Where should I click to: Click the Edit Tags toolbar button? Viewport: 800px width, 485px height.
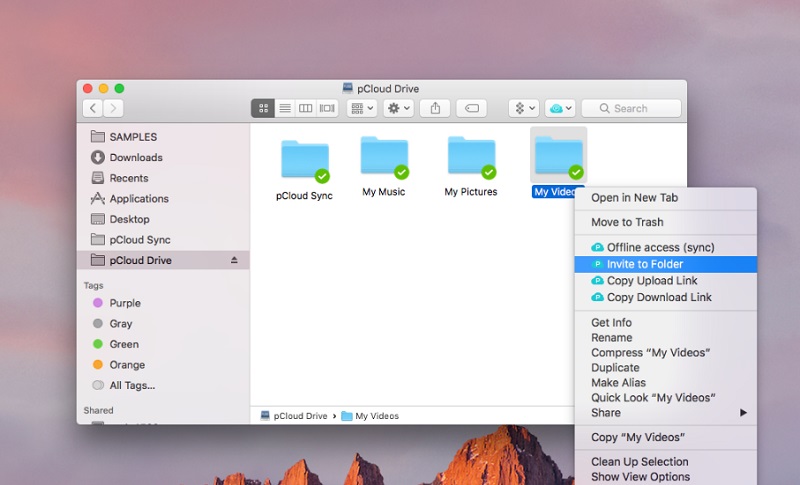pyautogui.click(x=471, y=108)
